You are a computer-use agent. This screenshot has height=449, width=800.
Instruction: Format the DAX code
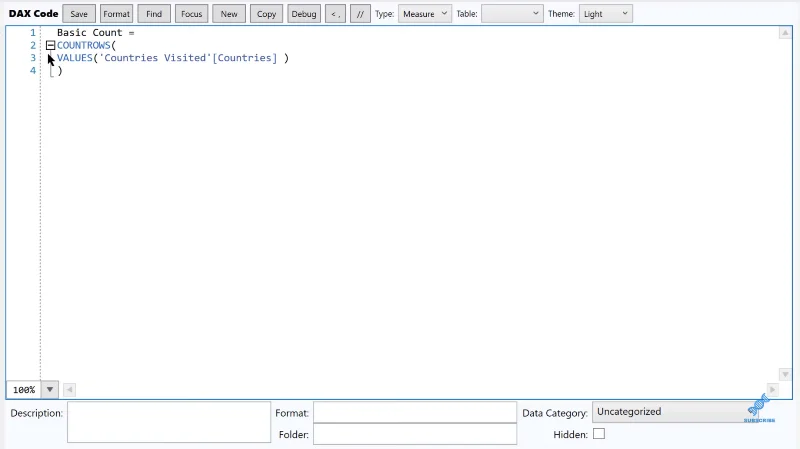tap(116, 14)
